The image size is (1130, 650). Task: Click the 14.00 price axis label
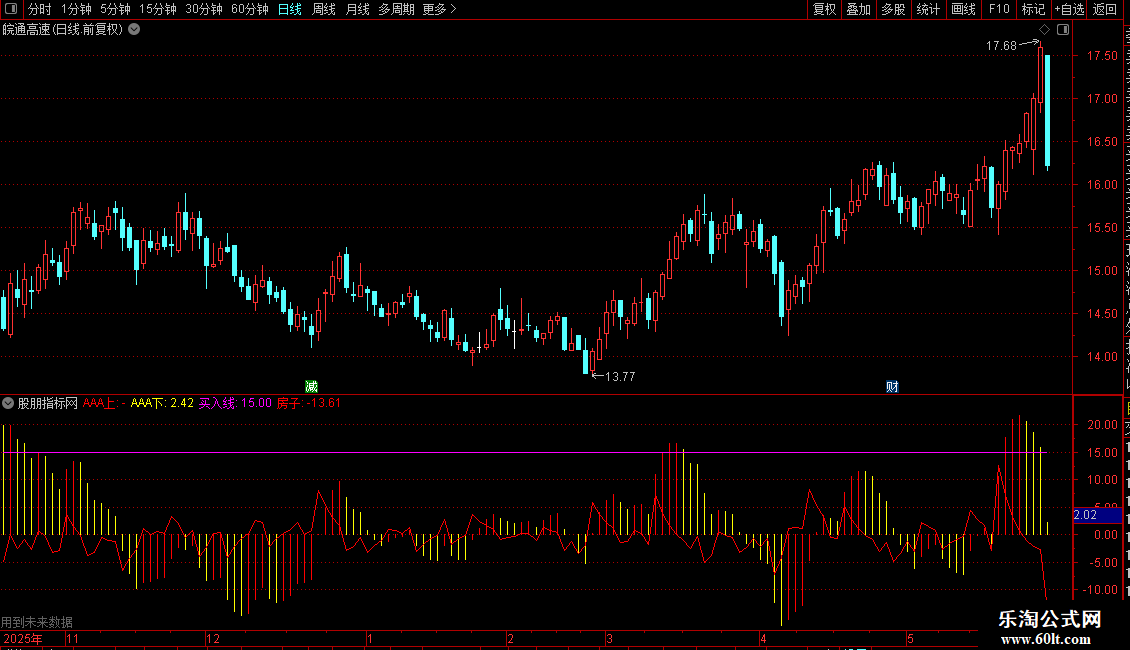1102,357
